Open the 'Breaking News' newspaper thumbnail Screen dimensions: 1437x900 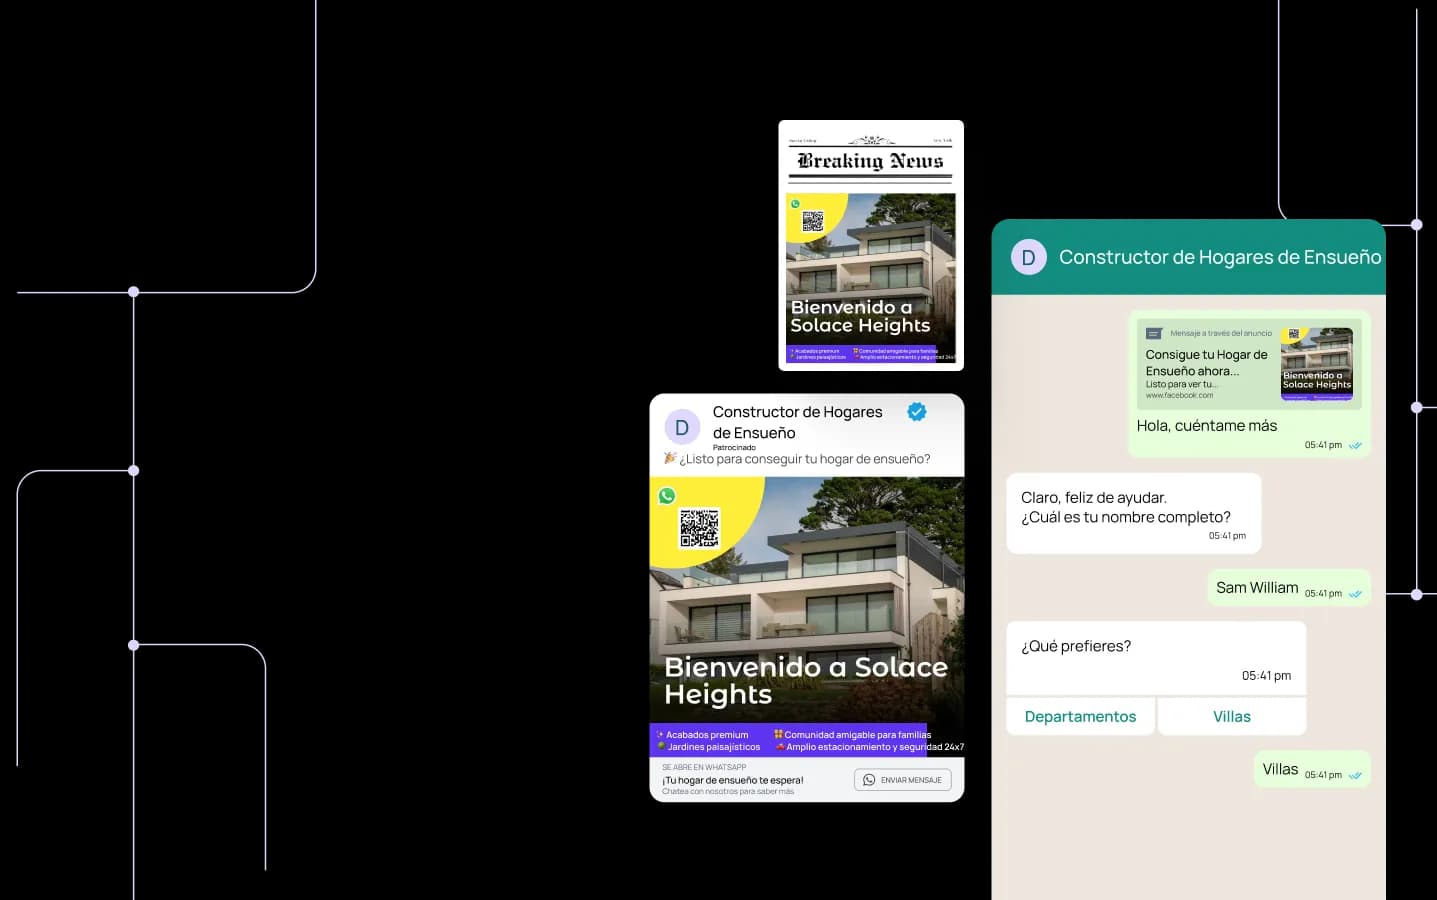pyautogui.click(x=870, y=245)
